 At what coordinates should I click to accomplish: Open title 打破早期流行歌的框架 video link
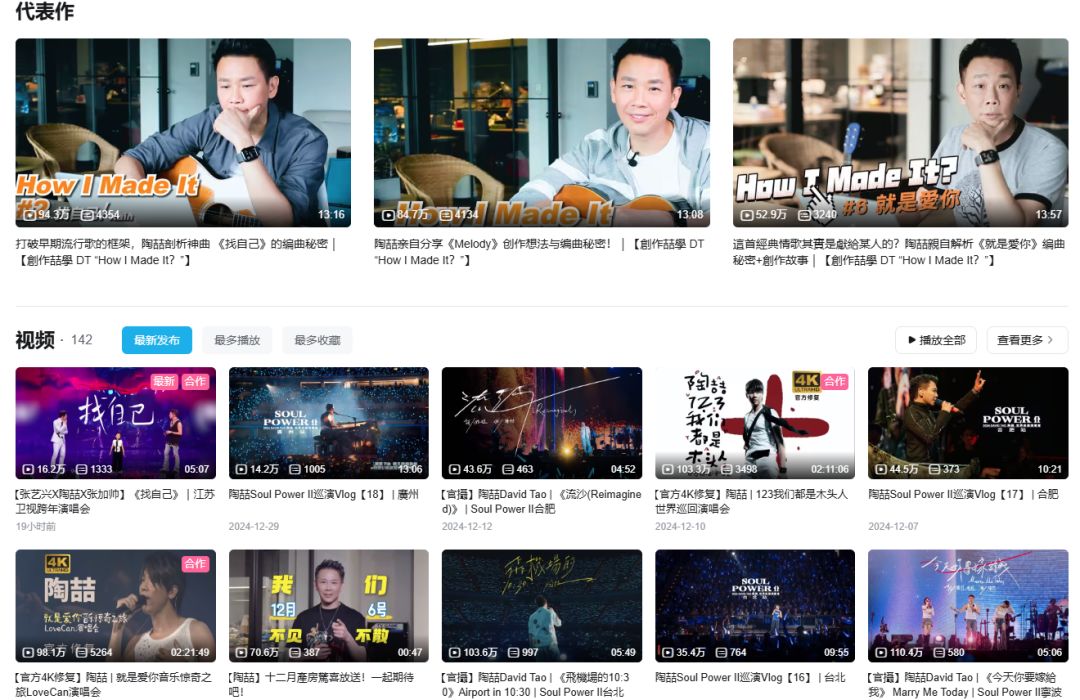(x=176, y=252)
